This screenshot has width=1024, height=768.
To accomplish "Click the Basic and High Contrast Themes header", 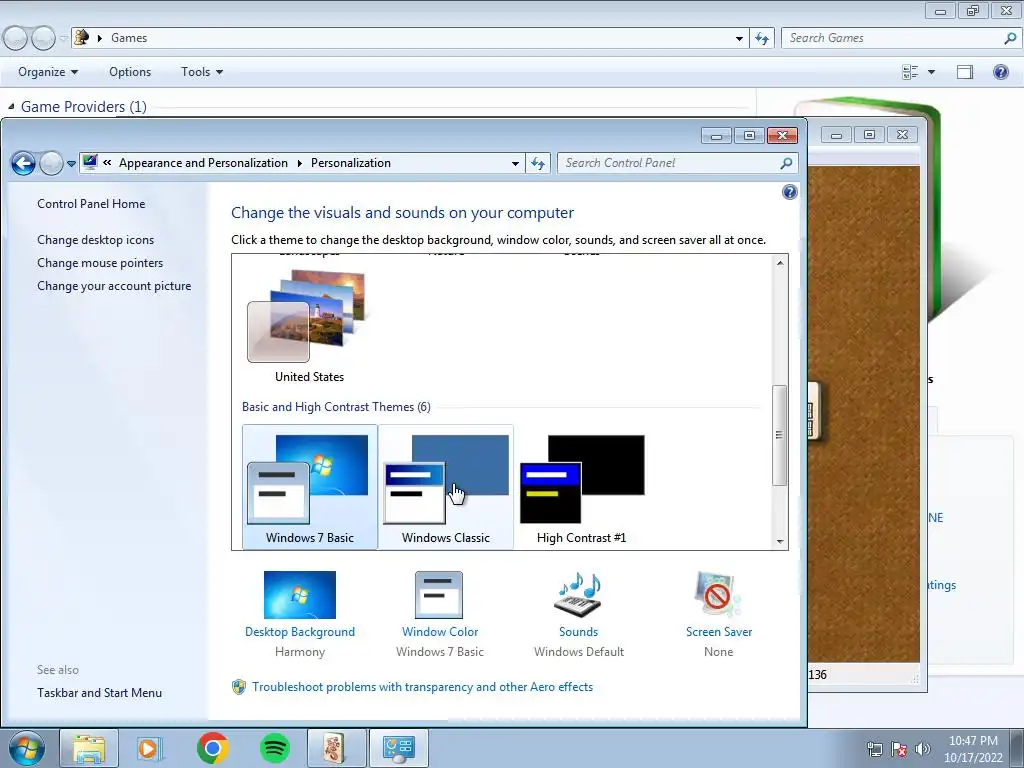I will [336, 407].
